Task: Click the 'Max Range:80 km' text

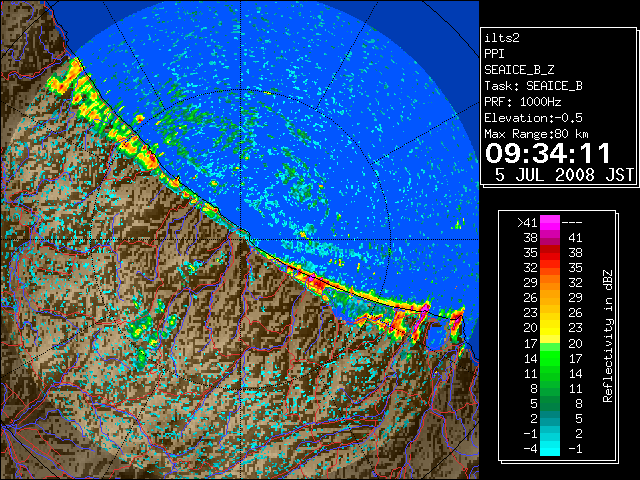Action: (536, 134)
